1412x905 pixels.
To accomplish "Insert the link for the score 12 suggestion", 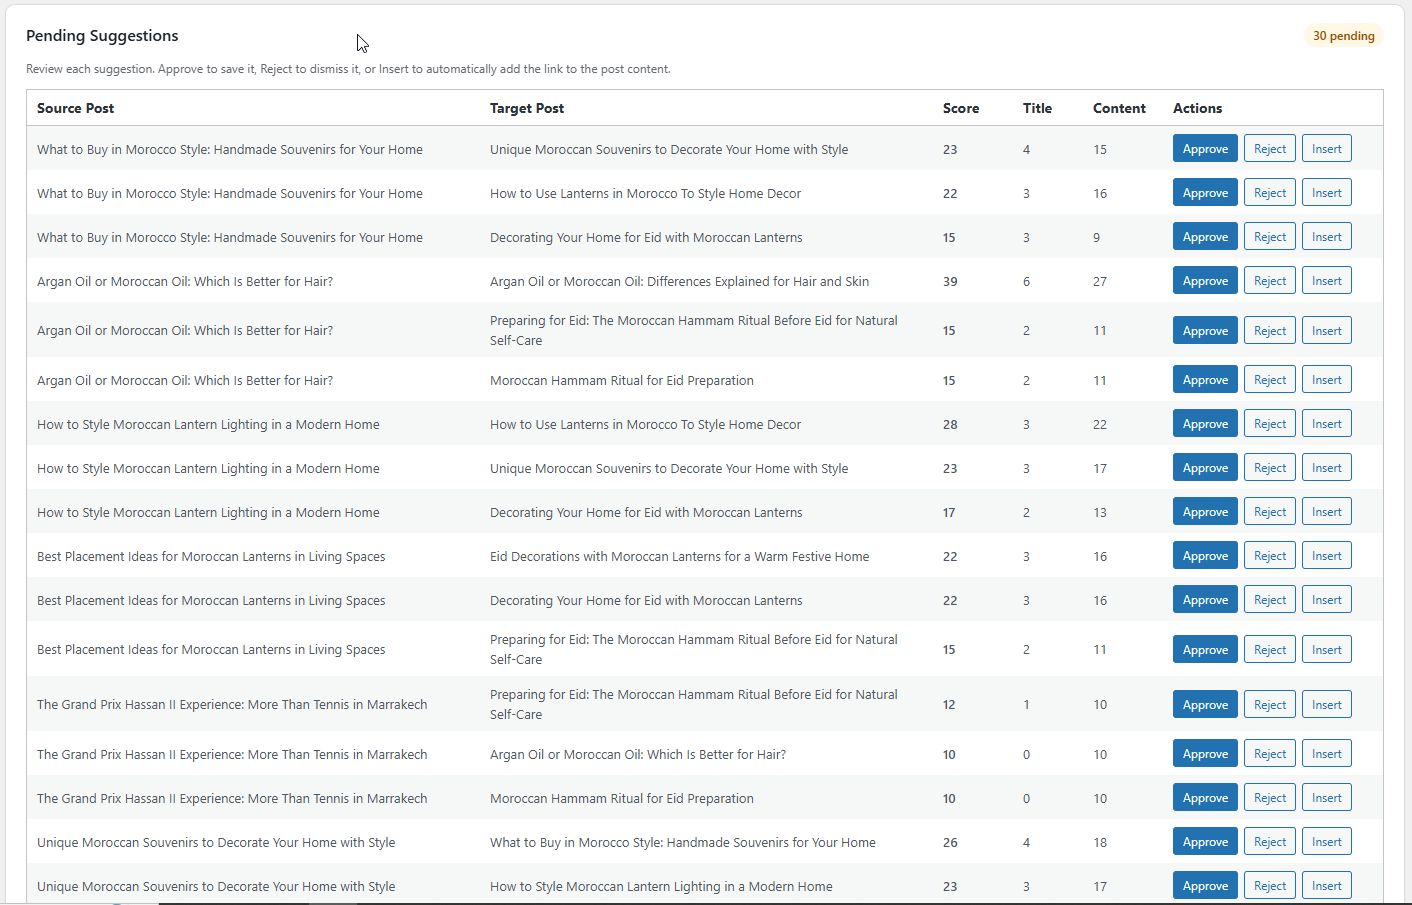I will 1327,705.
